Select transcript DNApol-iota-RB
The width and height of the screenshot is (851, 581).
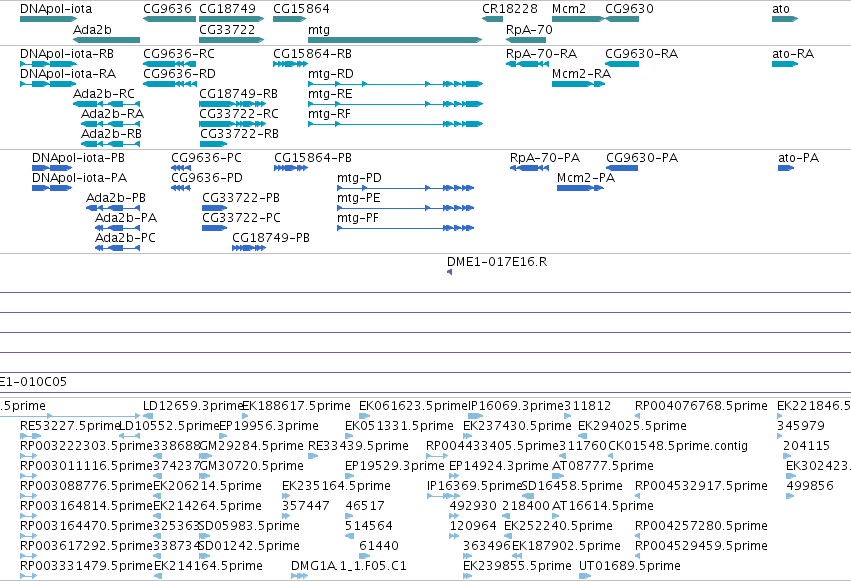[48, 64]
